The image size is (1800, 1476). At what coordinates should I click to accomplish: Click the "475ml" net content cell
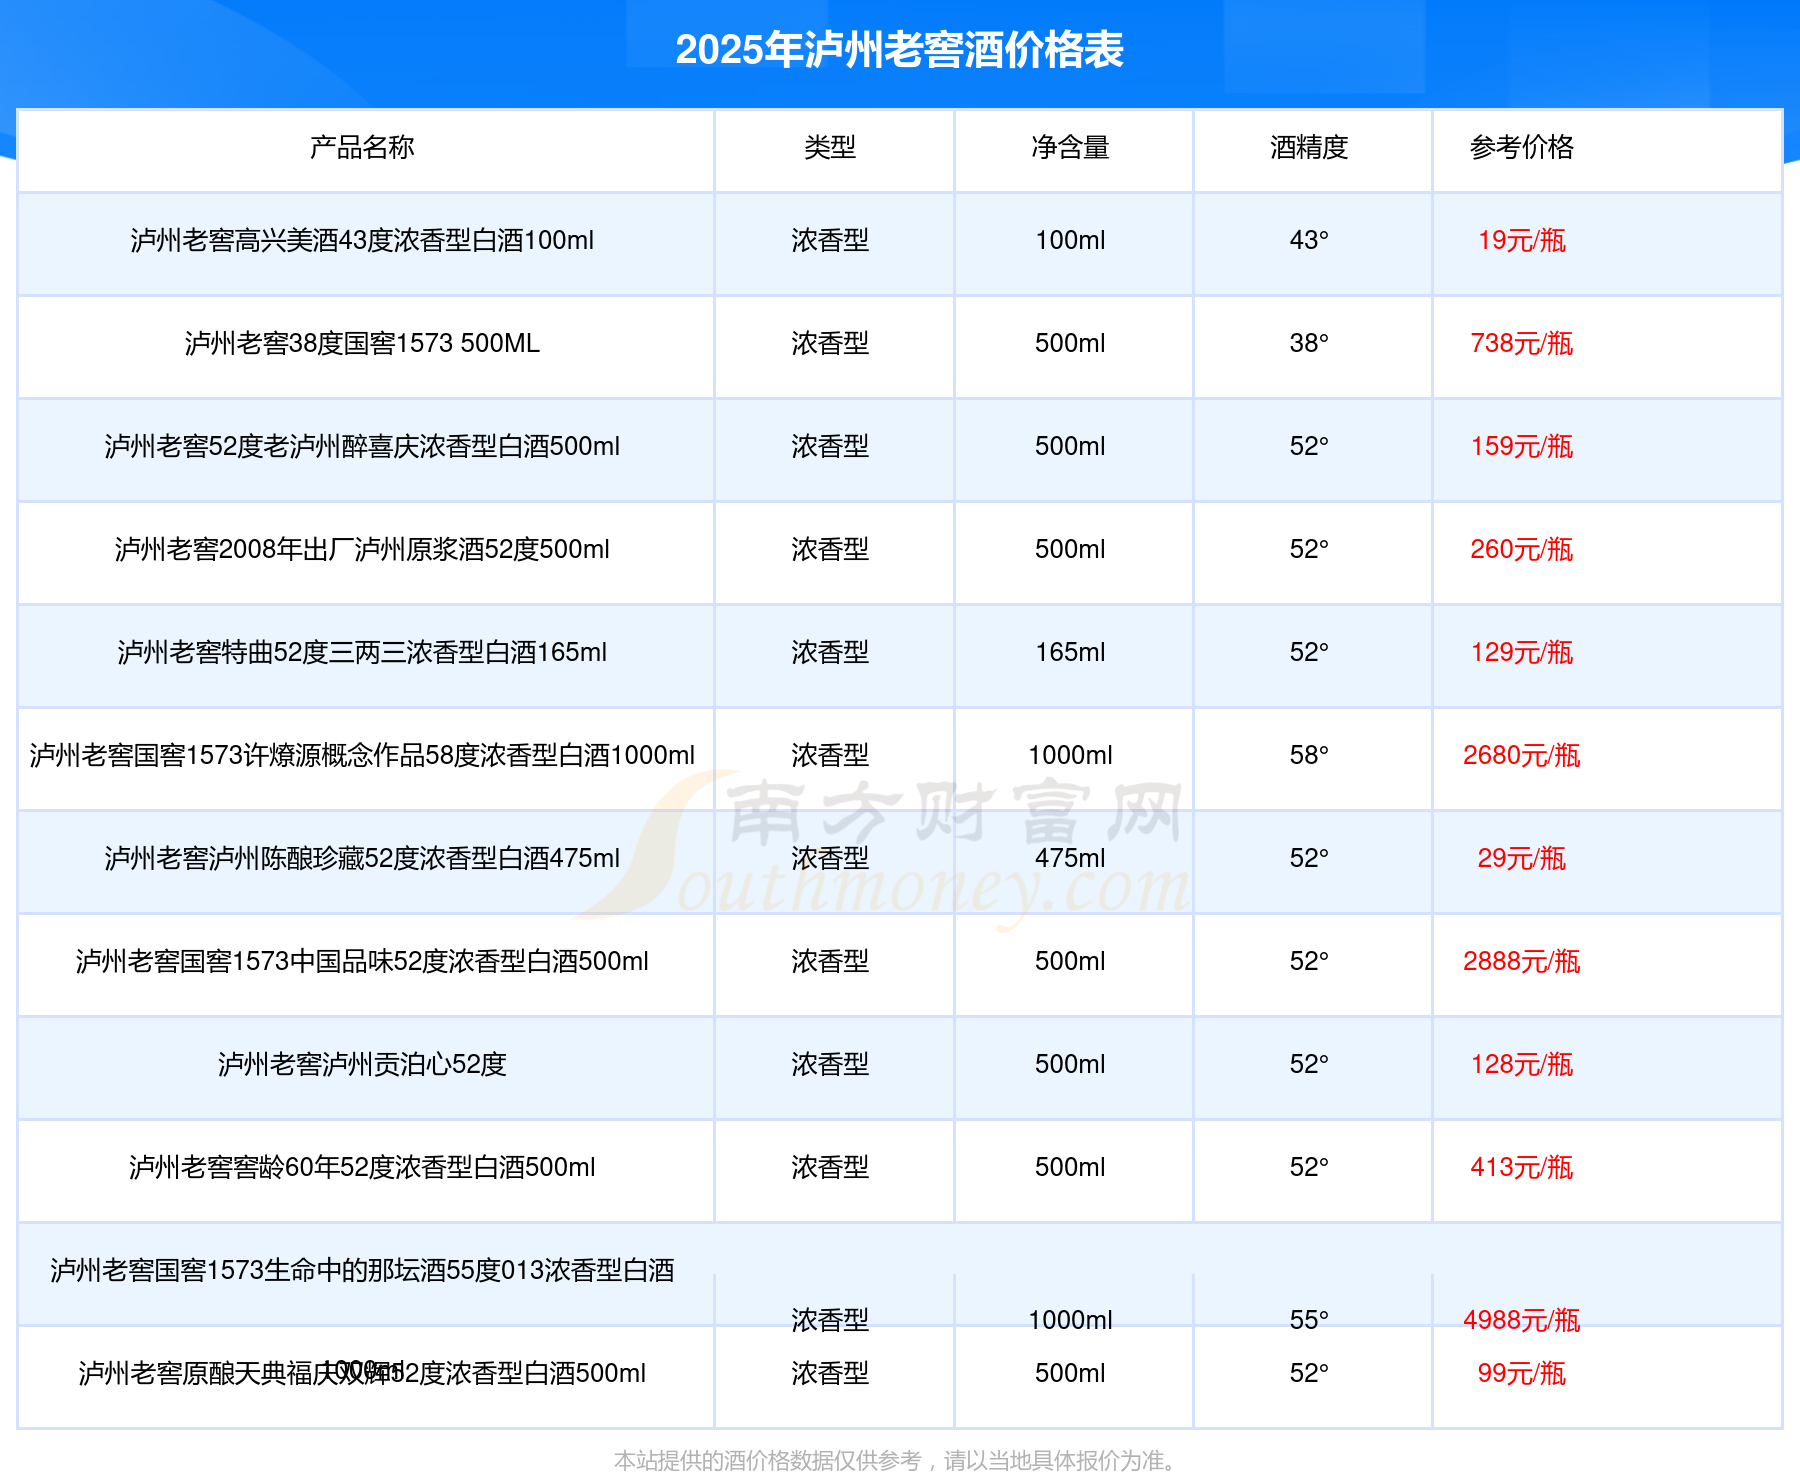[x=1070, y=858]
